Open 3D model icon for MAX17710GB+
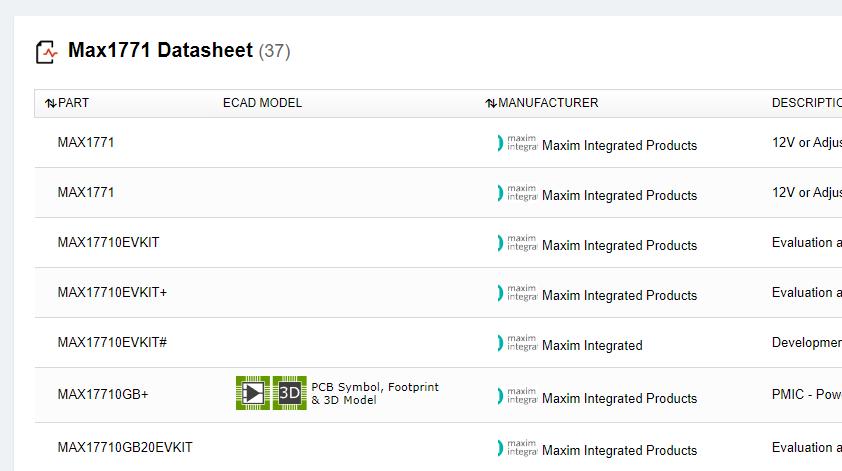Image resolution: width=842 pixels, height=471 pixels. click(289, 393)
